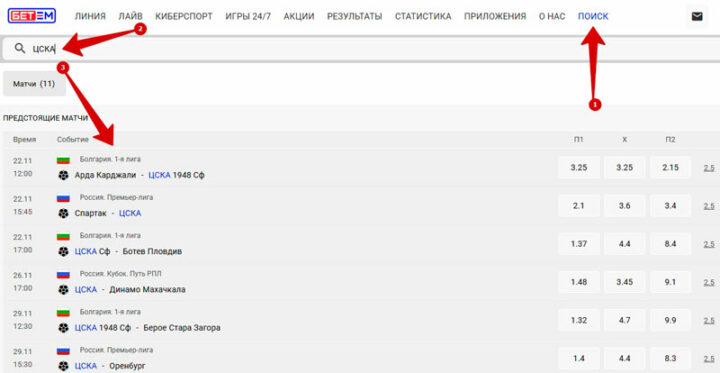Select П1 odds 2.1 for Спартак
720x373 pixels.
click(x=579, y=205)
